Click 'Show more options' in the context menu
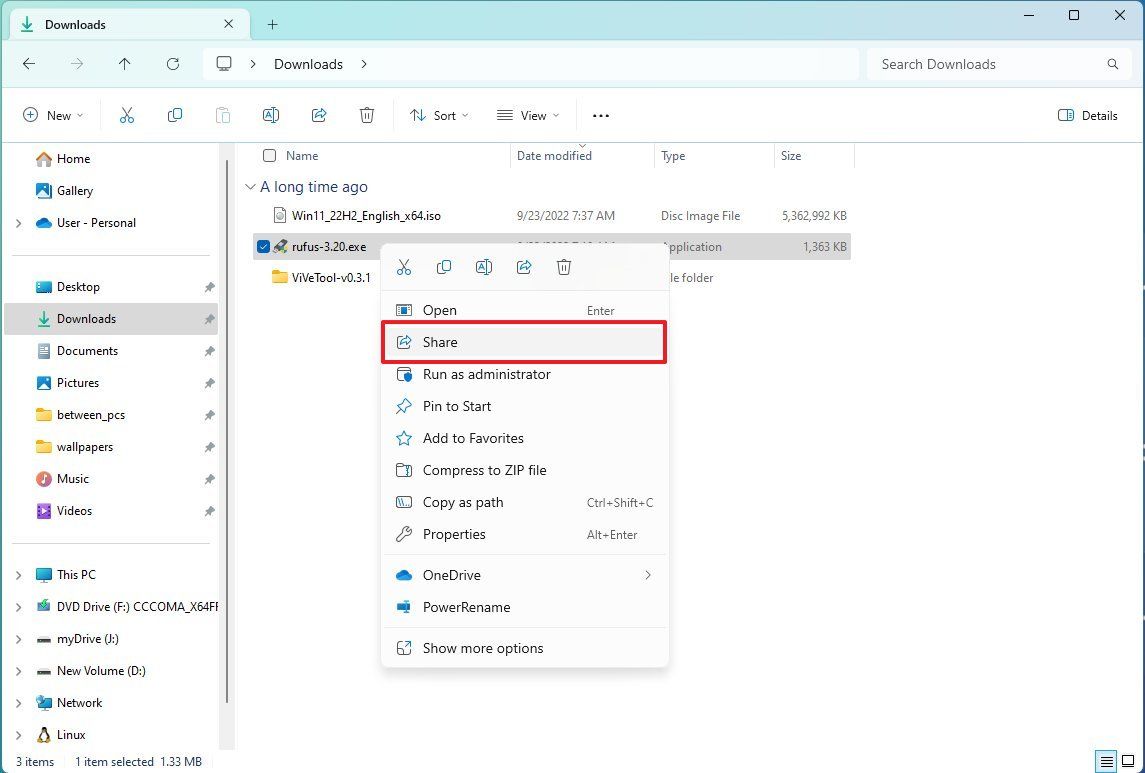The image size is (1145, 773). pos(483,648)
